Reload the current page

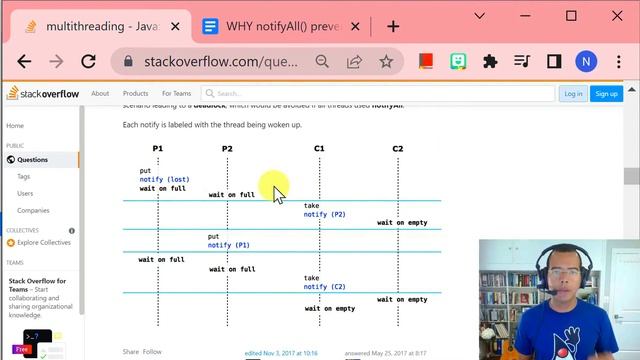pos(88,62)
